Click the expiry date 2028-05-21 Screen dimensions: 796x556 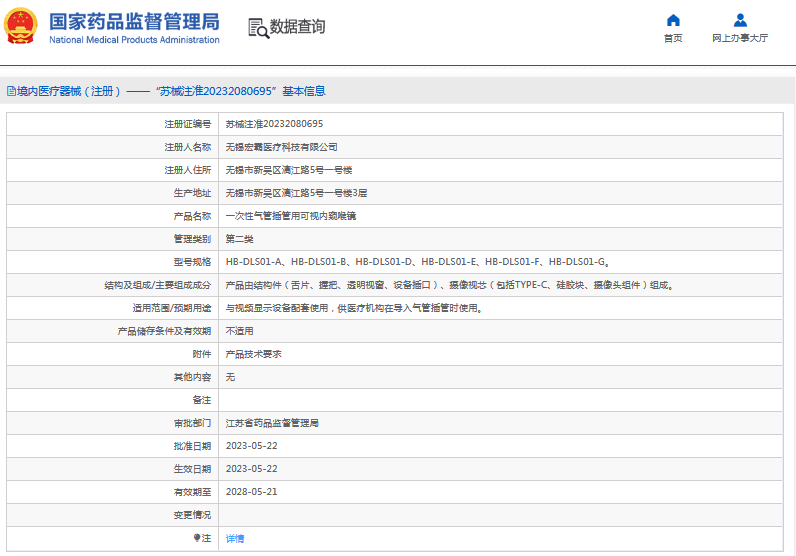tap(251, 492)
